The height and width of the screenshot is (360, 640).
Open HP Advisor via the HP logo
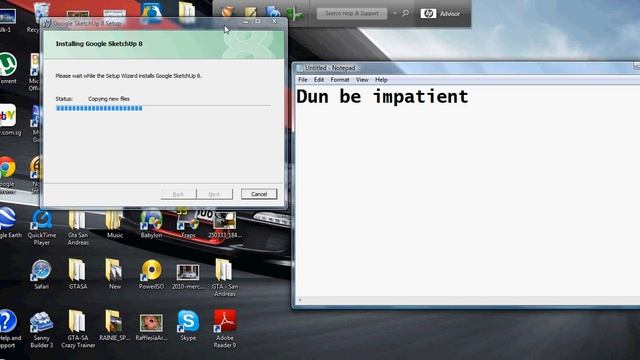[428, 13]
